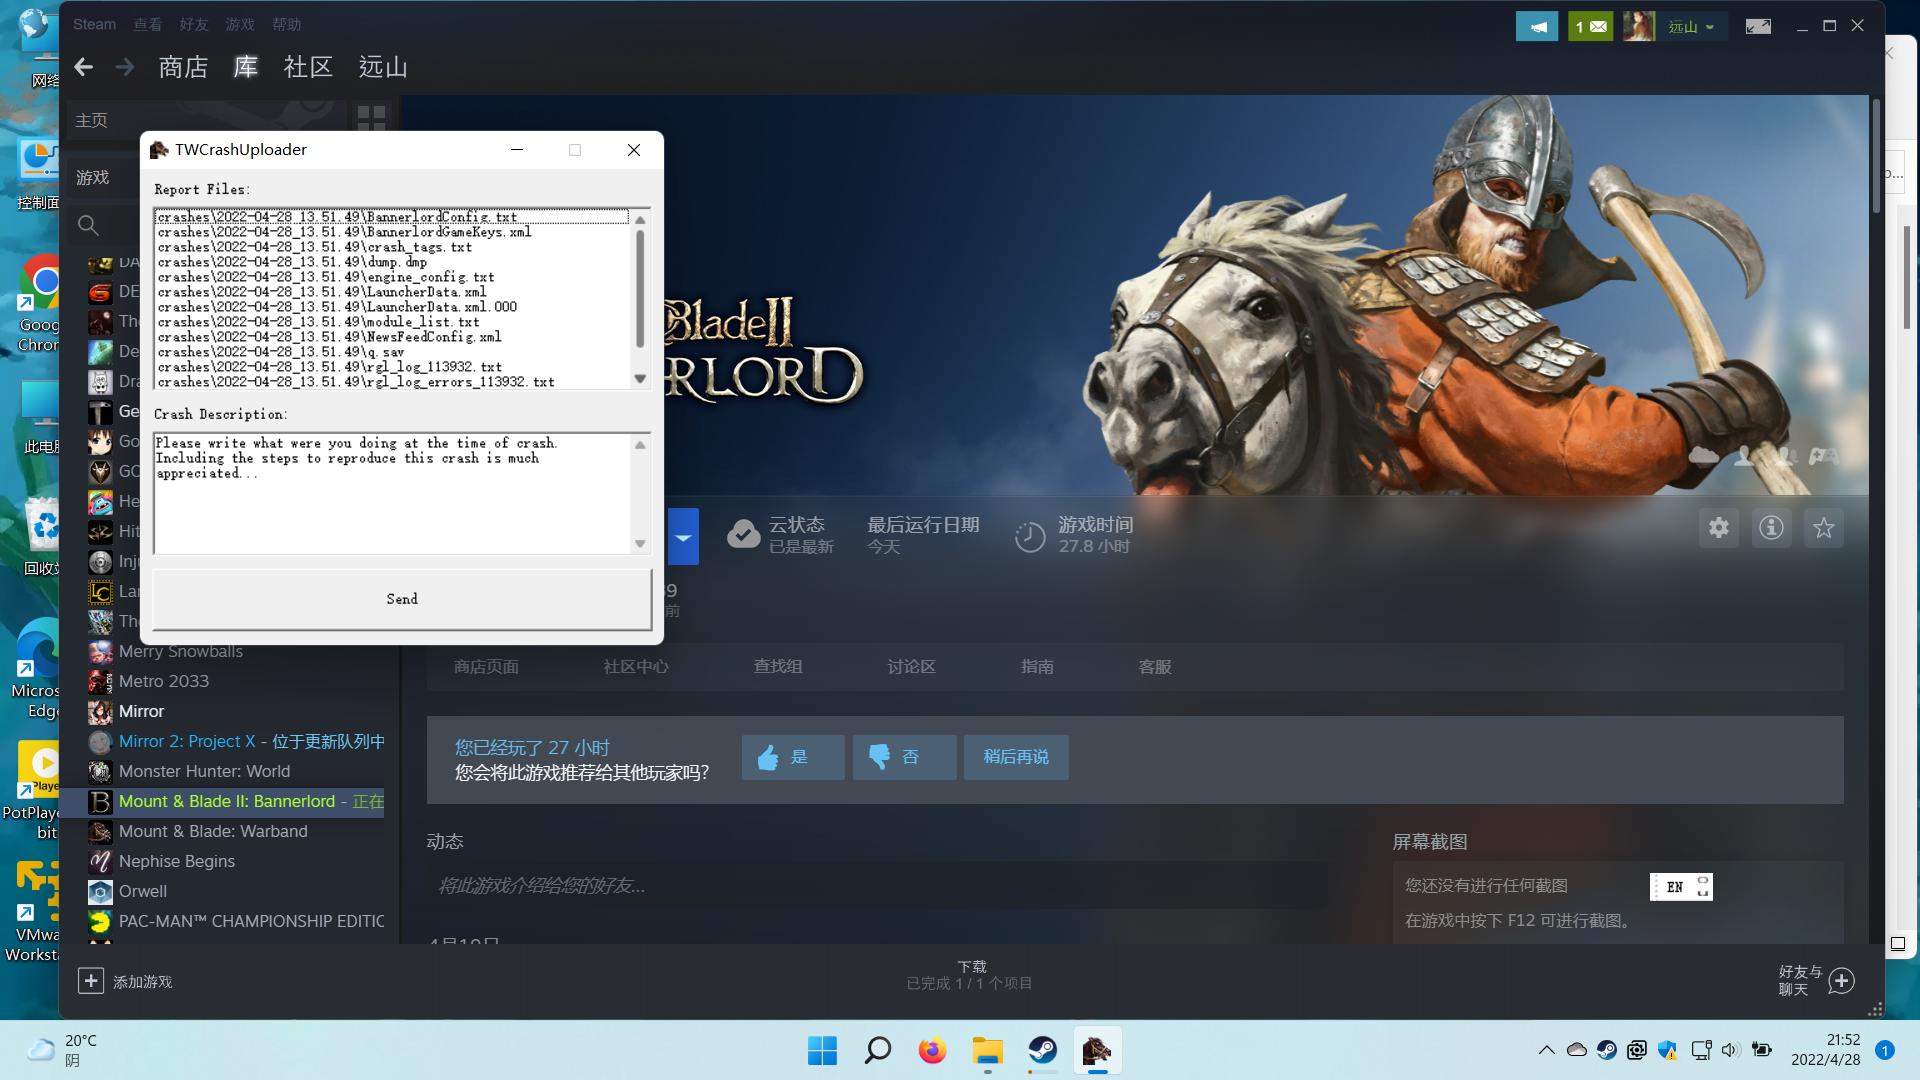
Task: Click 稍后再说 button
Action: (x=1016, y=758)
